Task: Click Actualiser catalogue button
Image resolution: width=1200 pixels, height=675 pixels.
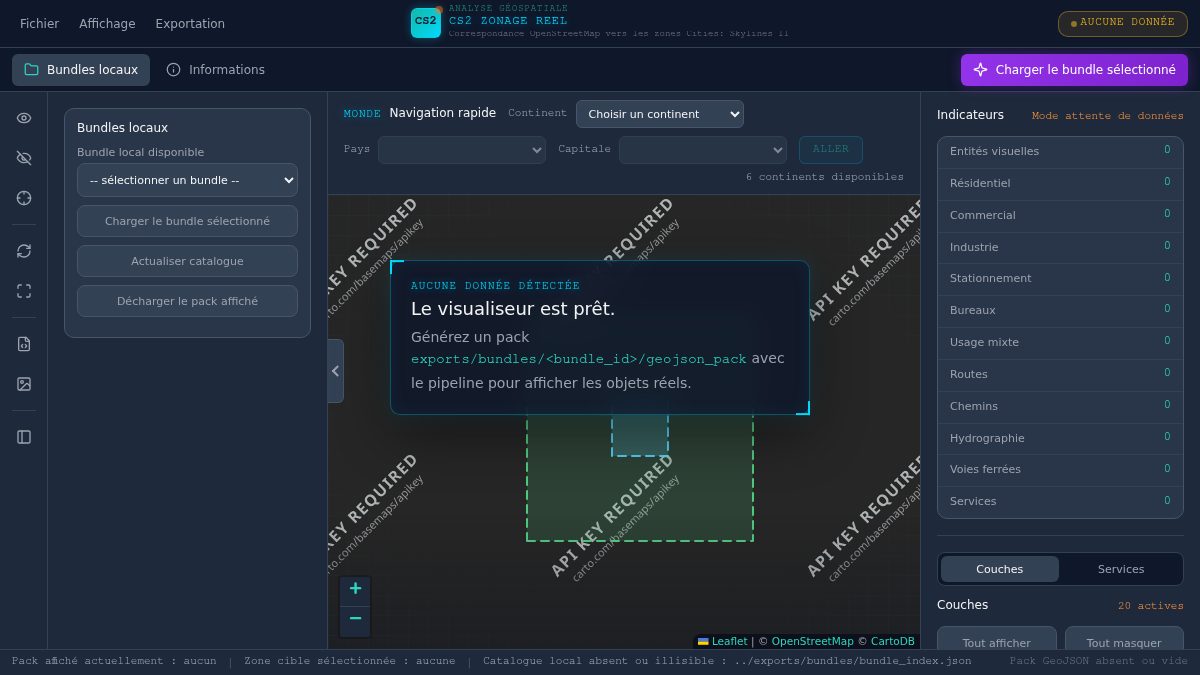Action: 187,261
